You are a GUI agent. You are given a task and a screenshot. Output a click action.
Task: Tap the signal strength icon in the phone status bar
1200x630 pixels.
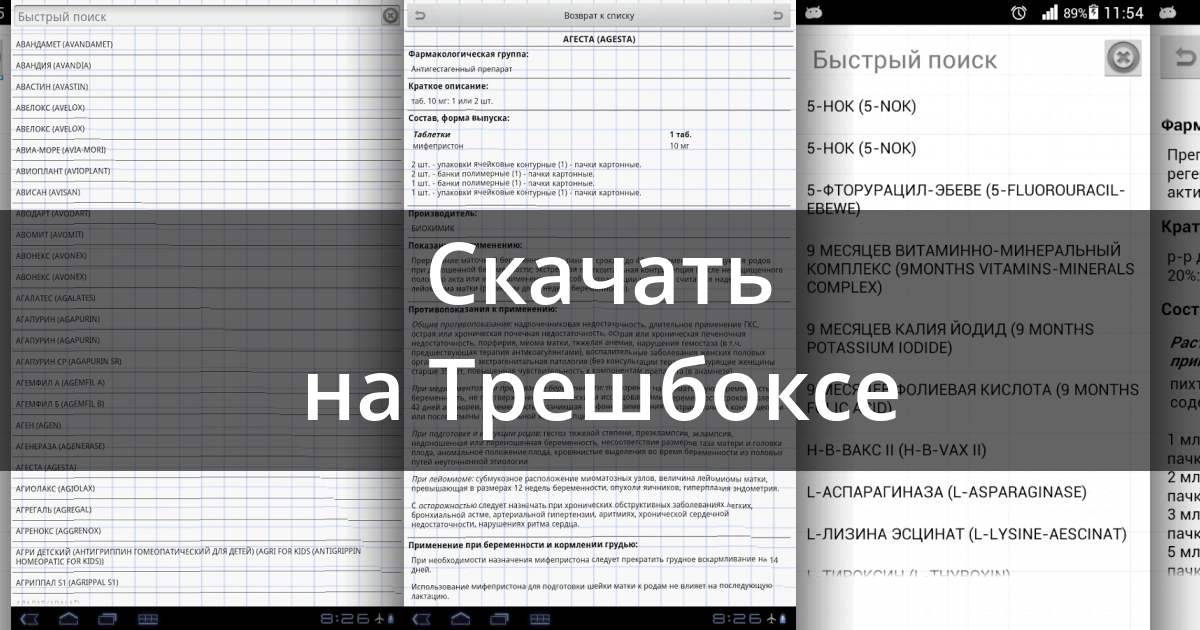coord(1049,13)
